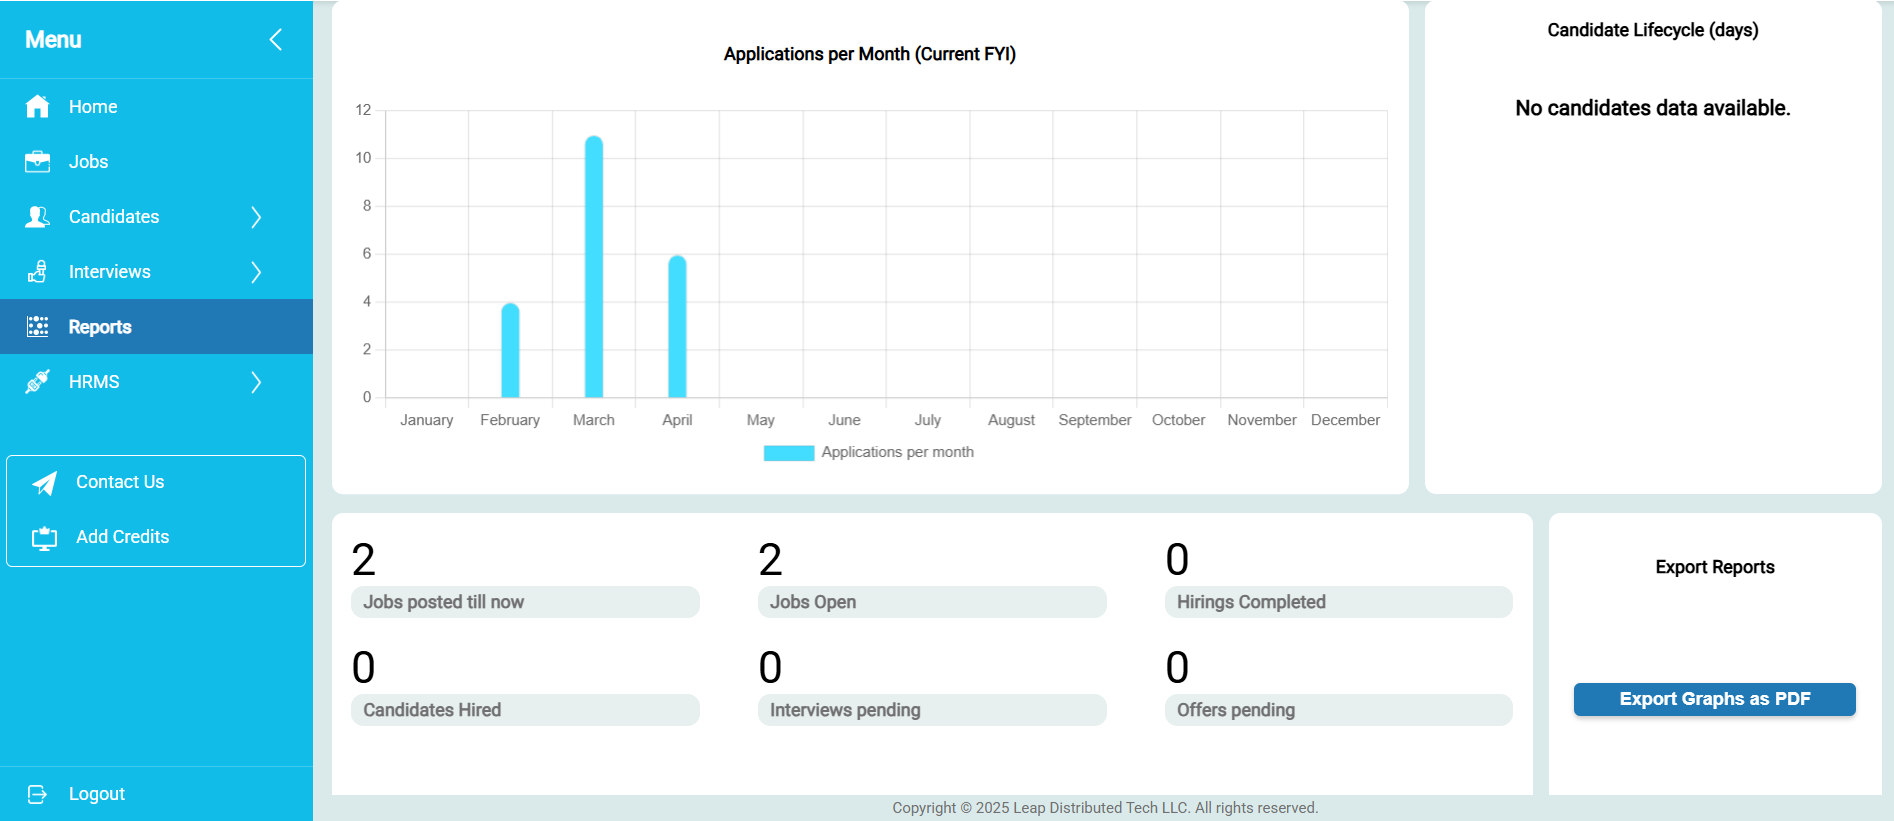Click the March bar in the chart

[x=594, y=268]
